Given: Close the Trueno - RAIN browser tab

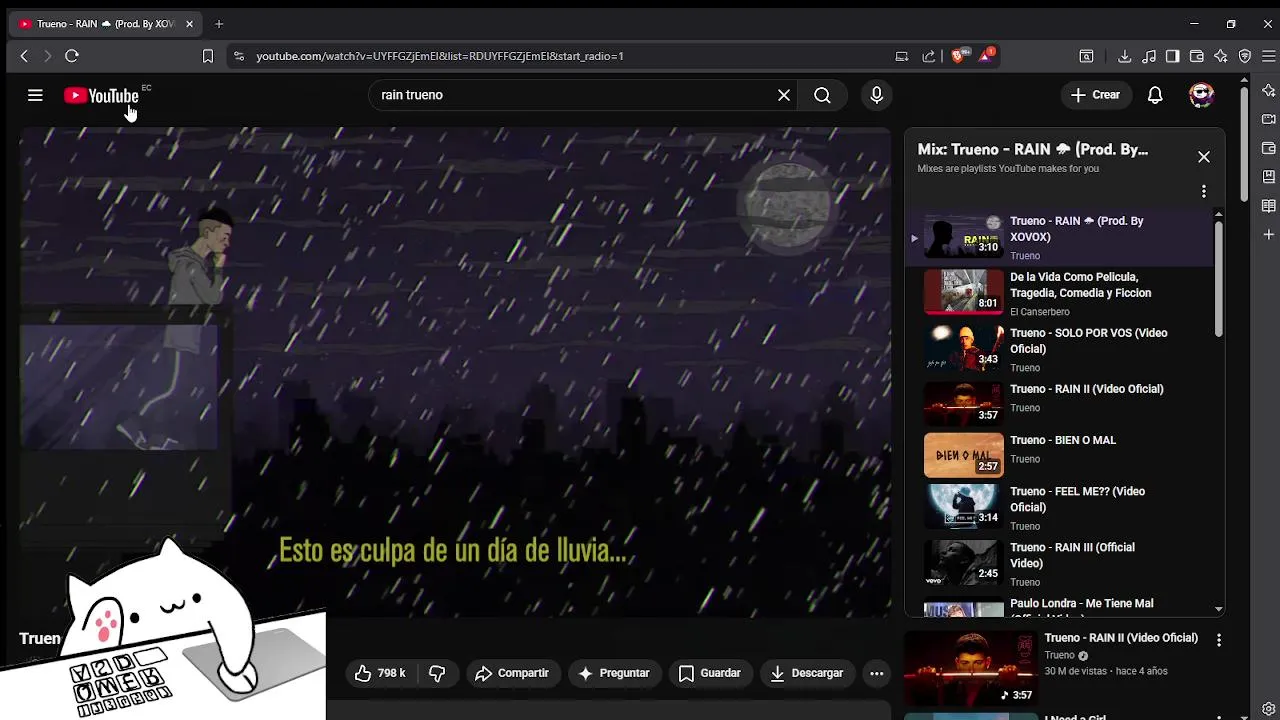Looking at the screenshot, I should (189, 24).
